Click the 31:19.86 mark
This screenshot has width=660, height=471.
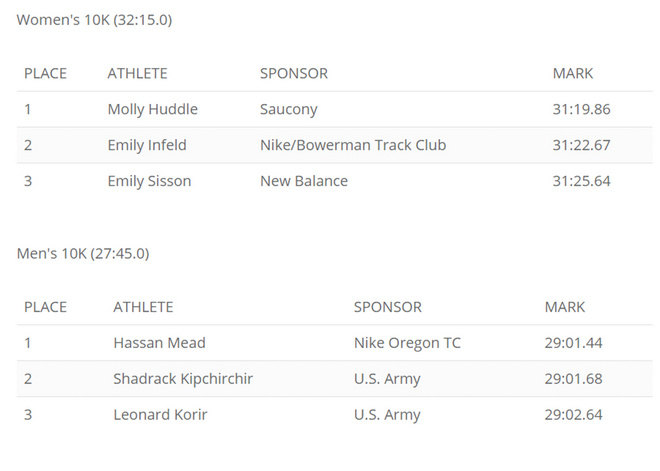581,110
